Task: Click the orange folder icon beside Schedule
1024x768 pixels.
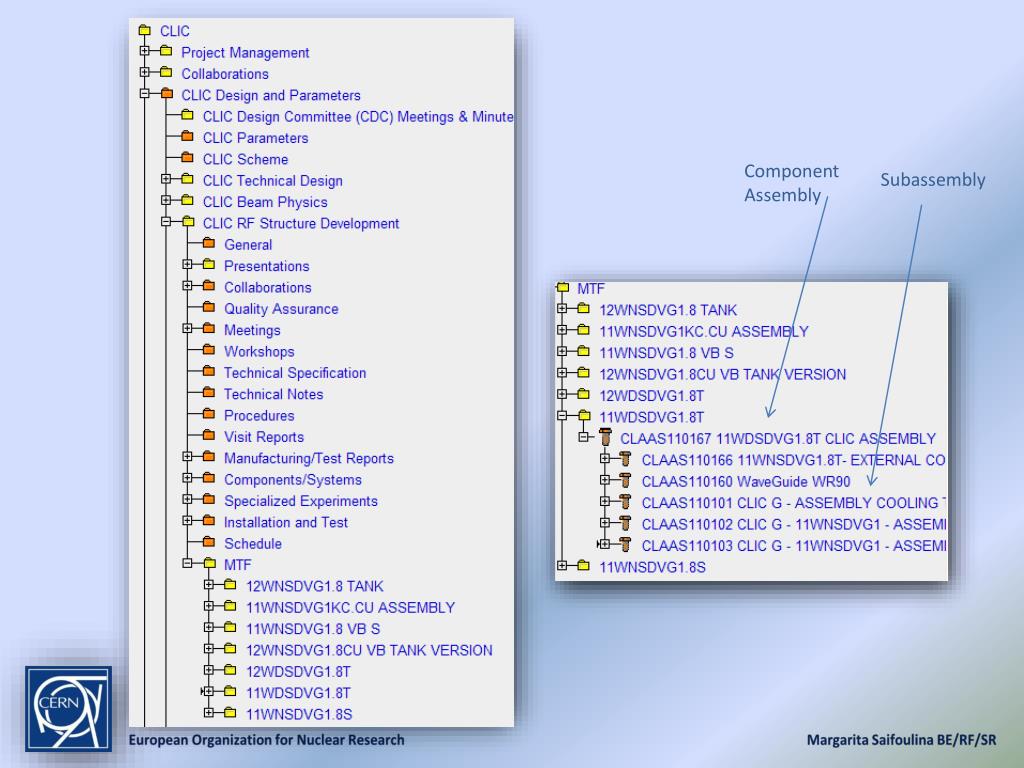Action: (209, 542)
